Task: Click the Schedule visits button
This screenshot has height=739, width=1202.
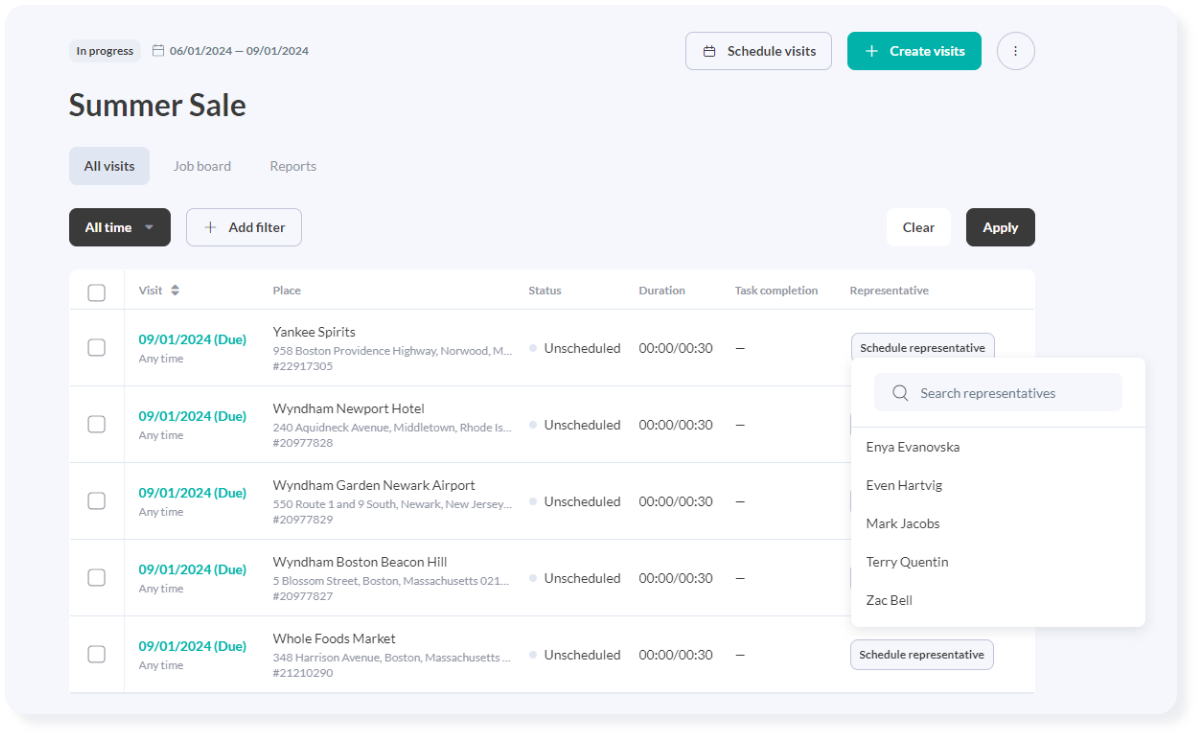Action: click(x=758, y=51)
